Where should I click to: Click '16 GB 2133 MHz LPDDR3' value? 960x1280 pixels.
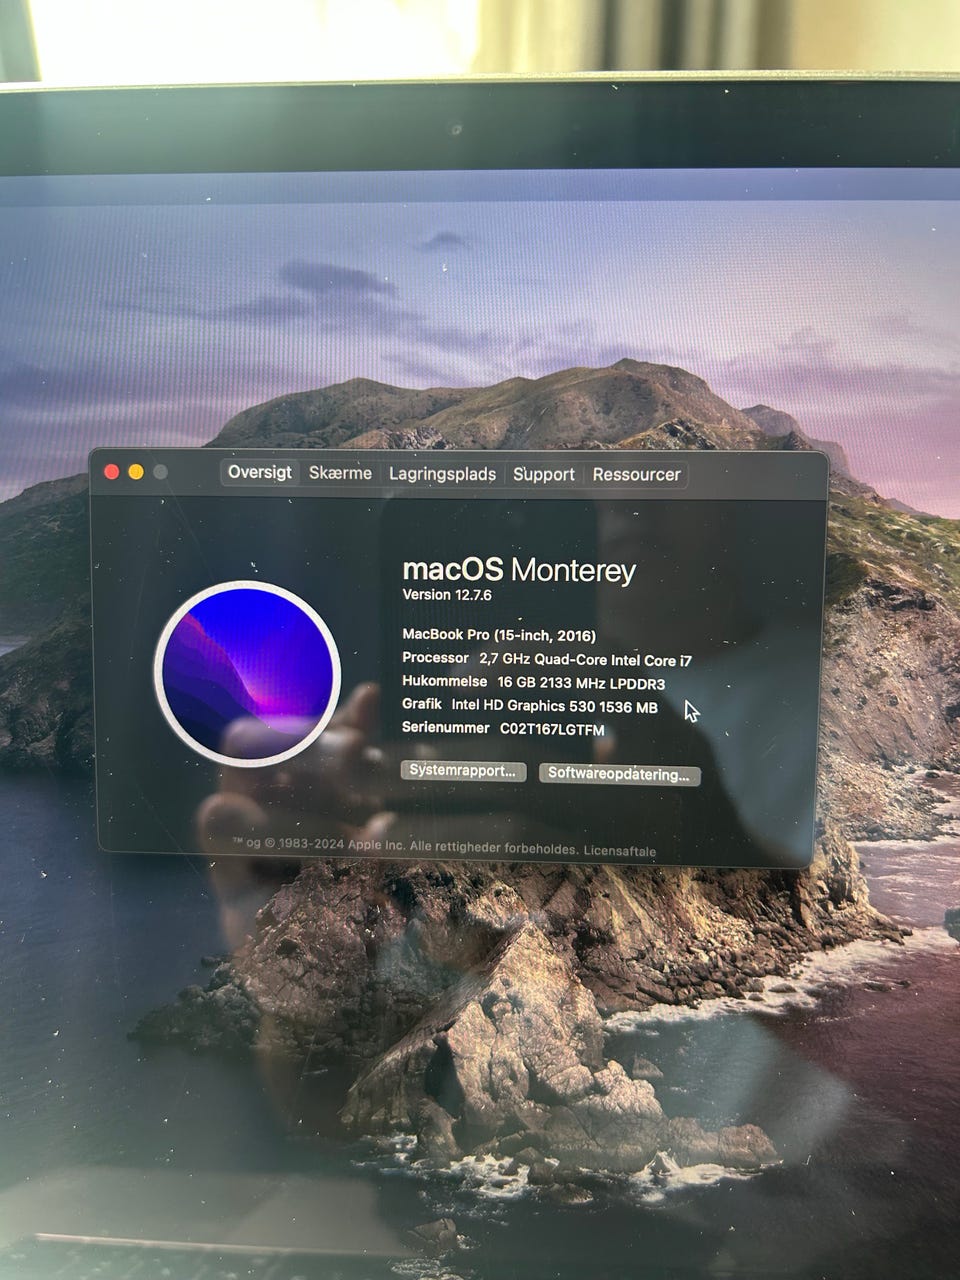(581, 683)
